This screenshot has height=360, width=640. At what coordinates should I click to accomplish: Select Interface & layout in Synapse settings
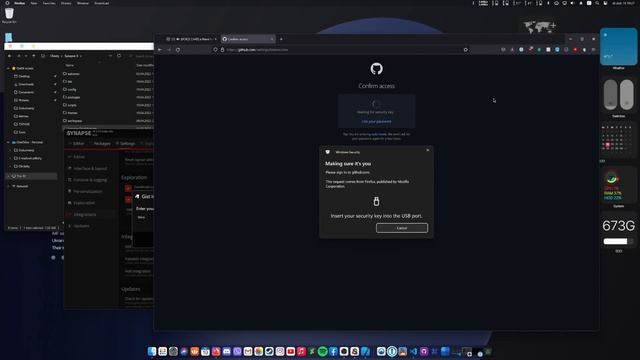click(x=87, y=169)
